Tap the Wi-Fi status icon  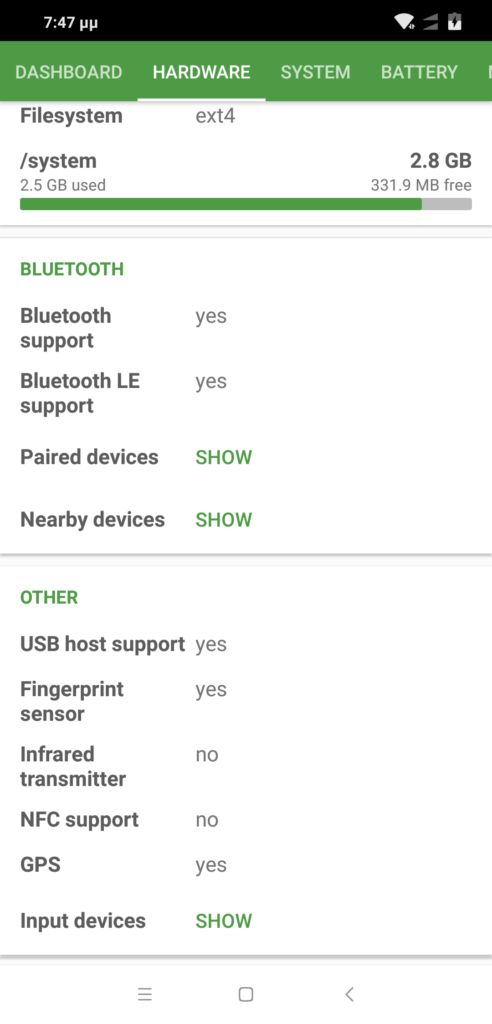pos(405,22)
